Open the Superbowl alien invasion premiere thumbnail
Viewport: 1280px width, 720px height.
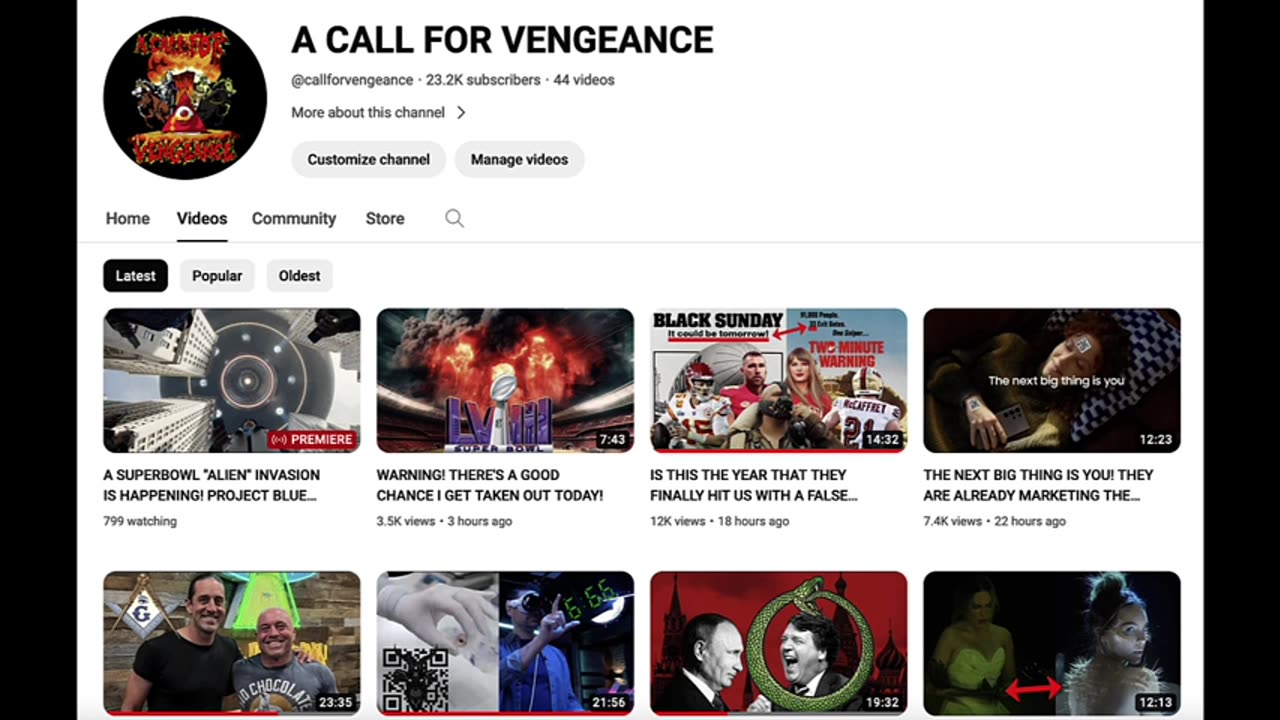click(x=232, y=380)
